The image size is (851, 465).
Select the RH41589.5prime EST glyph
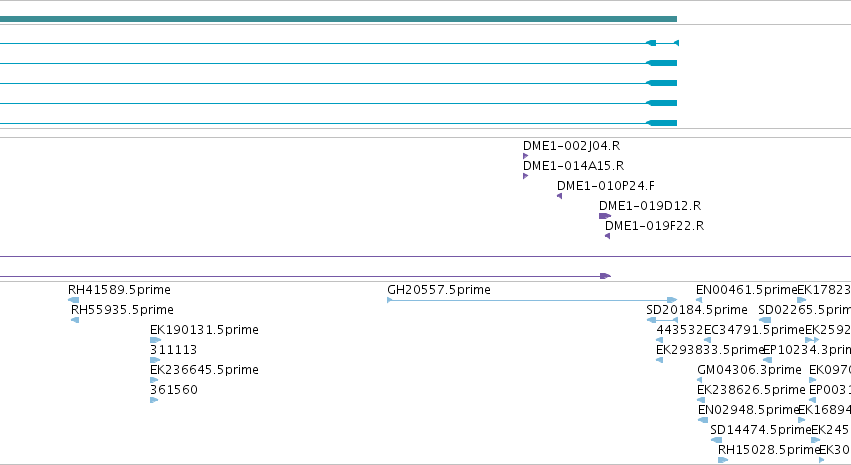point(73,300)
